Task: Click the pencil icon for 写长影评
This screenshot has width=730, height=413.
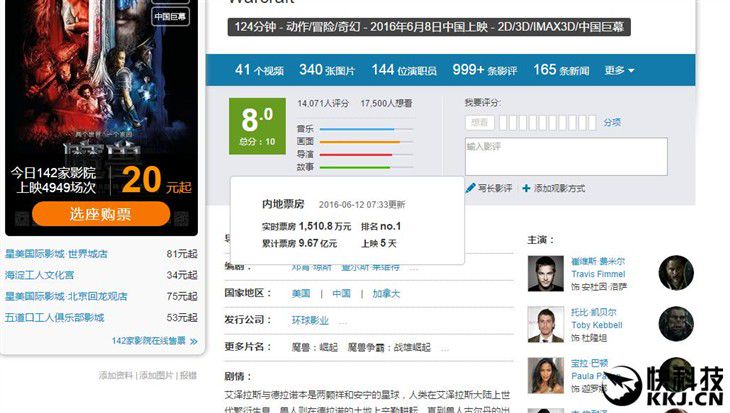Action: tap(470, 188)
